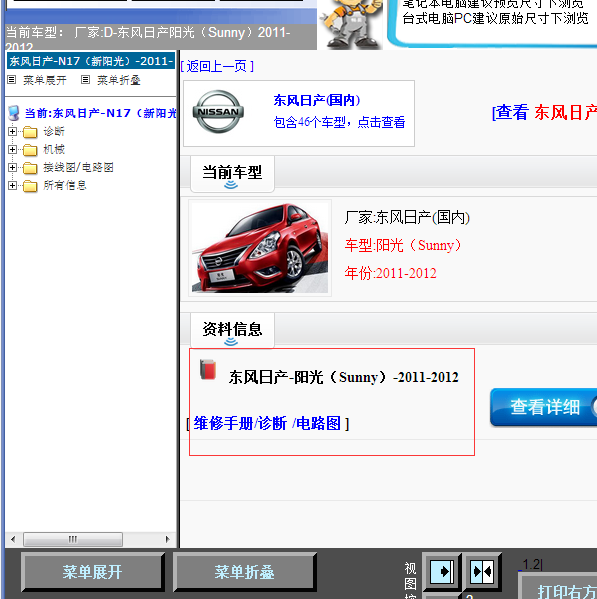Click the 接线图/电路图 folder icon
The height and width of the screenshot is (599, 597).
click(x=30, y=168)
